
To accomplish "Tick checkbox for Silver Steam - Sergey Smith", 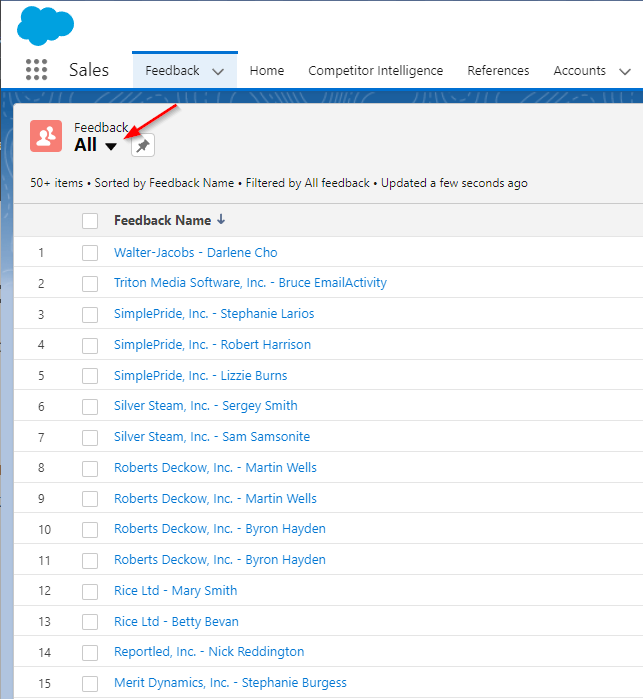I will point(90,407).
